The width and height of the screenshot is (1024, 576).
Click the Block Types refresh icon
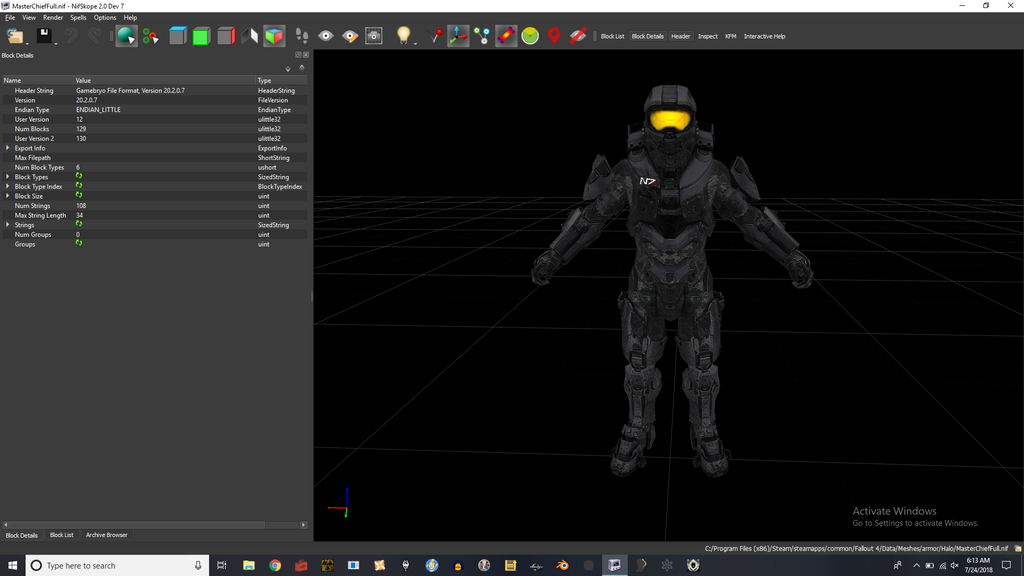[x=78, y=176]
